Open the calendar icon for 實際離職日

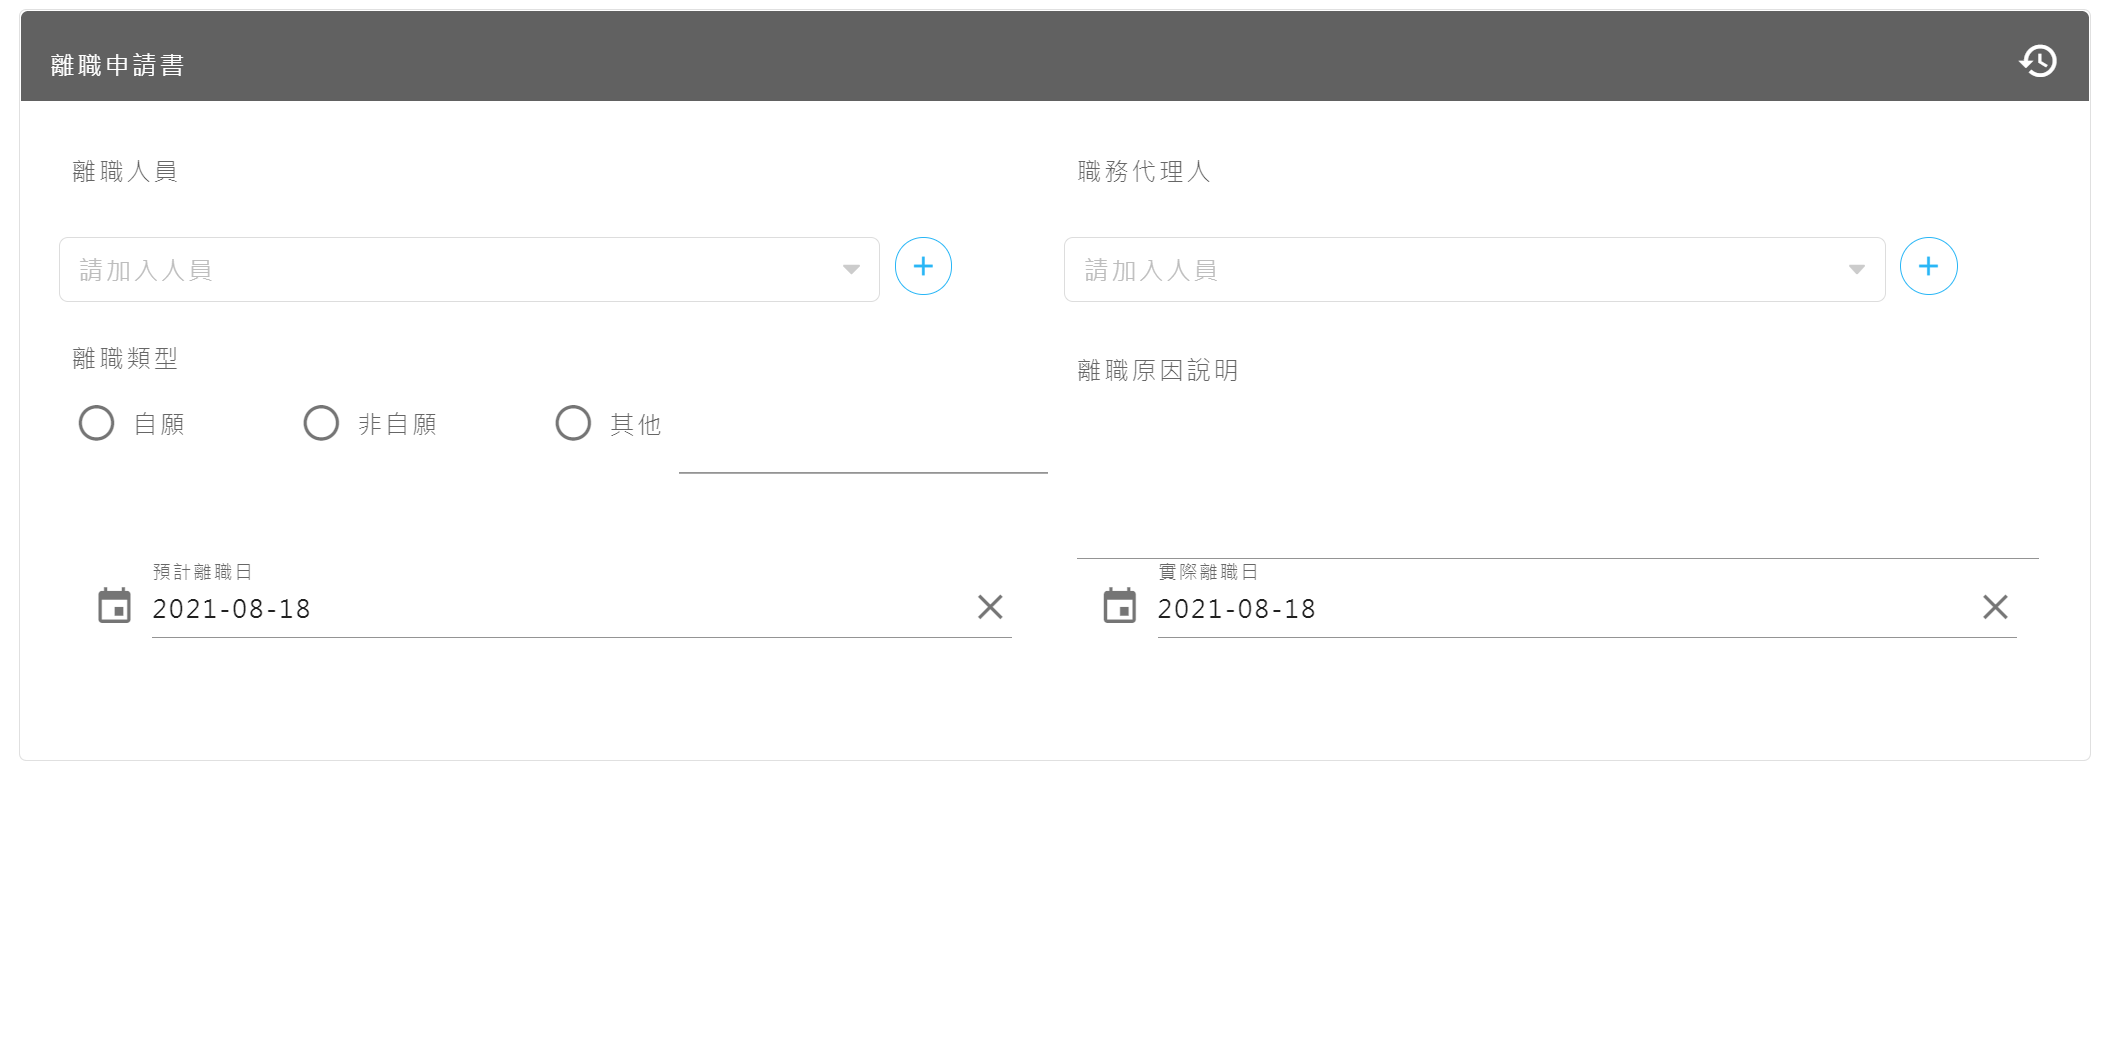click(x=1119, y=606)
